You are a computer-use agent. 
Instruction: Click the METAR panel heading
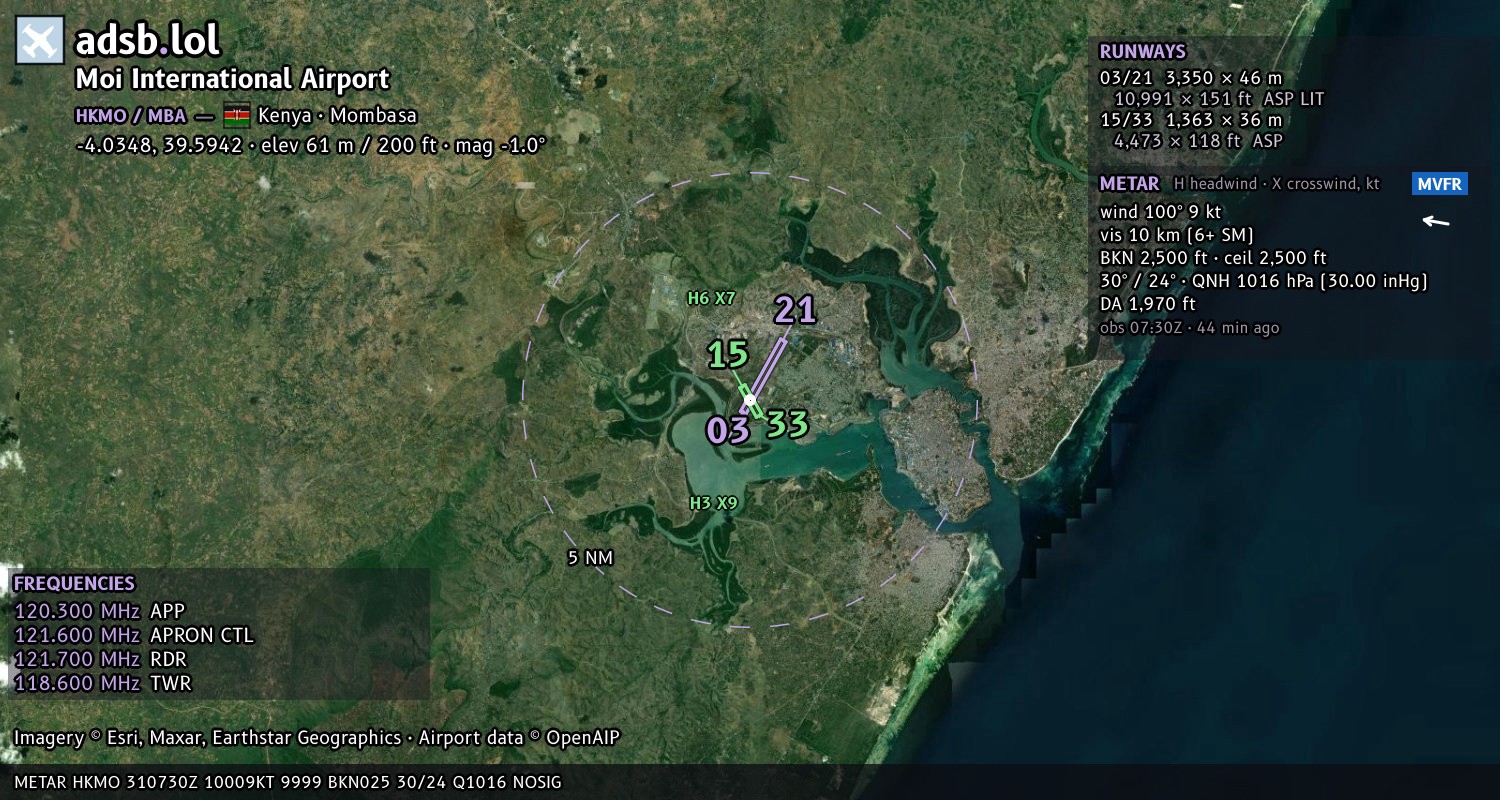(x=1129, y=184)
